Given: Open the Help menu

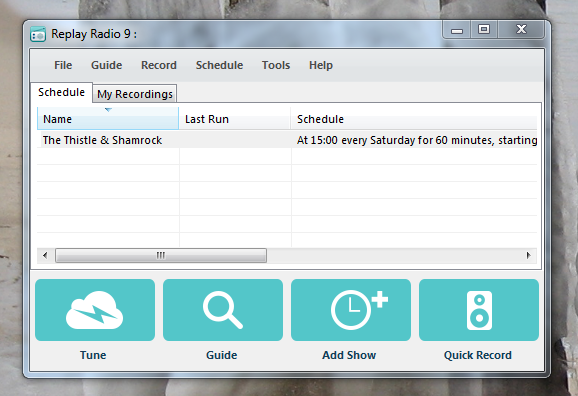Looking at the screenshot, I should coord(321,65).
